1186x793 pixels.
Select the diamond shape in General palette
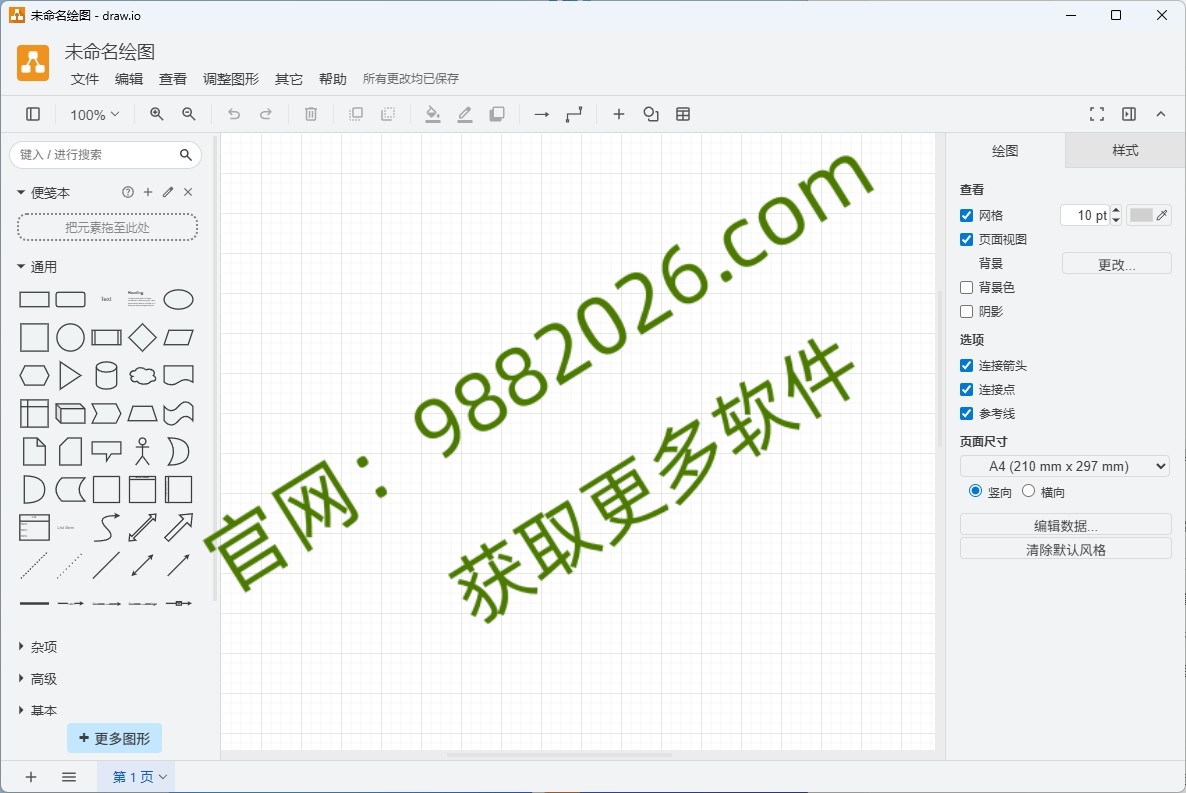coord(142,337)
